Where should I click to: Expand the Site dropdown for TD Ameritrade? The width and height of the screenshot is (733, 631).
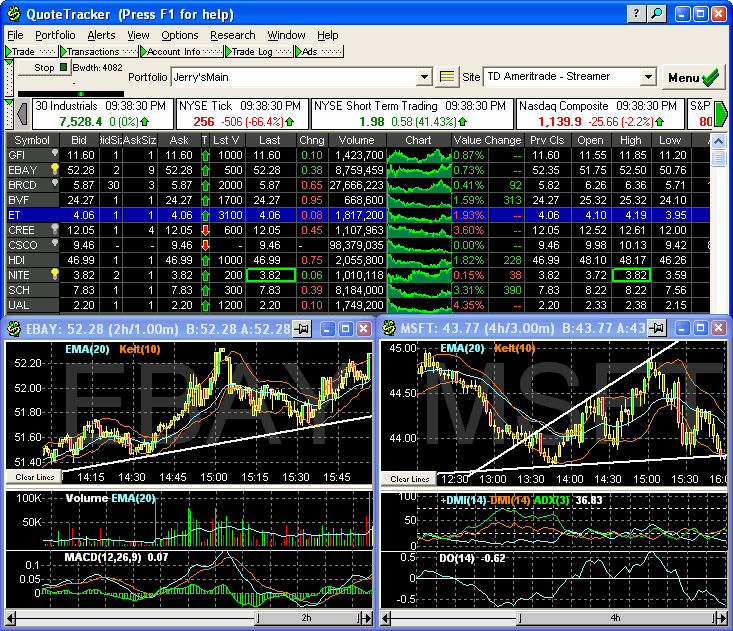[648, 77]
